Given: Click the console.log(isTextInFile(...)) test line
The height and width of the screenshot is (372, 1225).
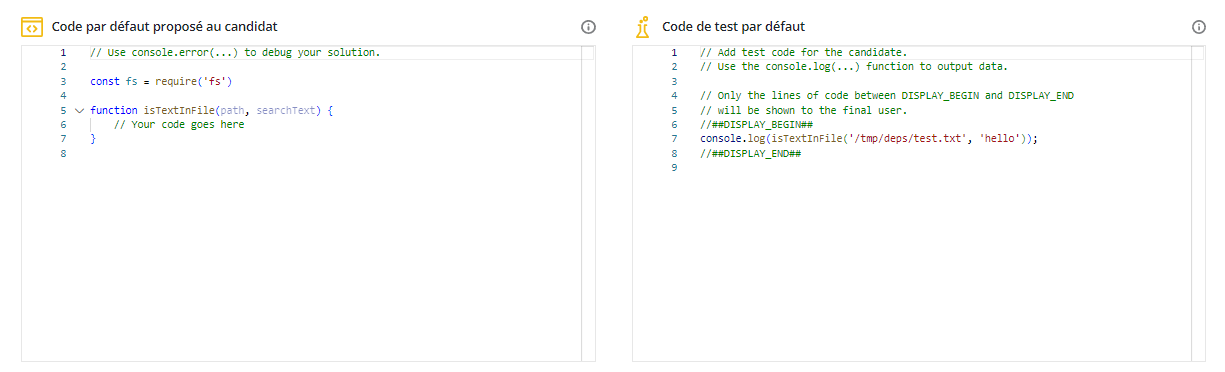Looking at the screenshot, I should (869, 139).
